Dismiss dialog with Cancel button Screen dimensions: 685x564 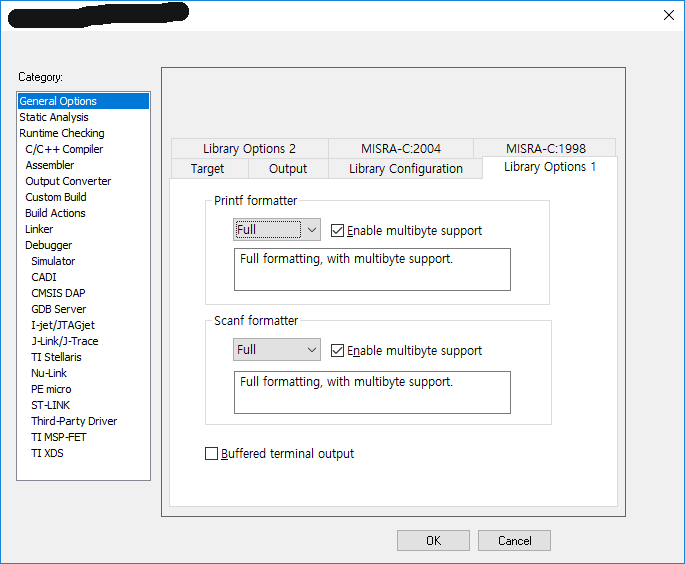tap(514, 540)
